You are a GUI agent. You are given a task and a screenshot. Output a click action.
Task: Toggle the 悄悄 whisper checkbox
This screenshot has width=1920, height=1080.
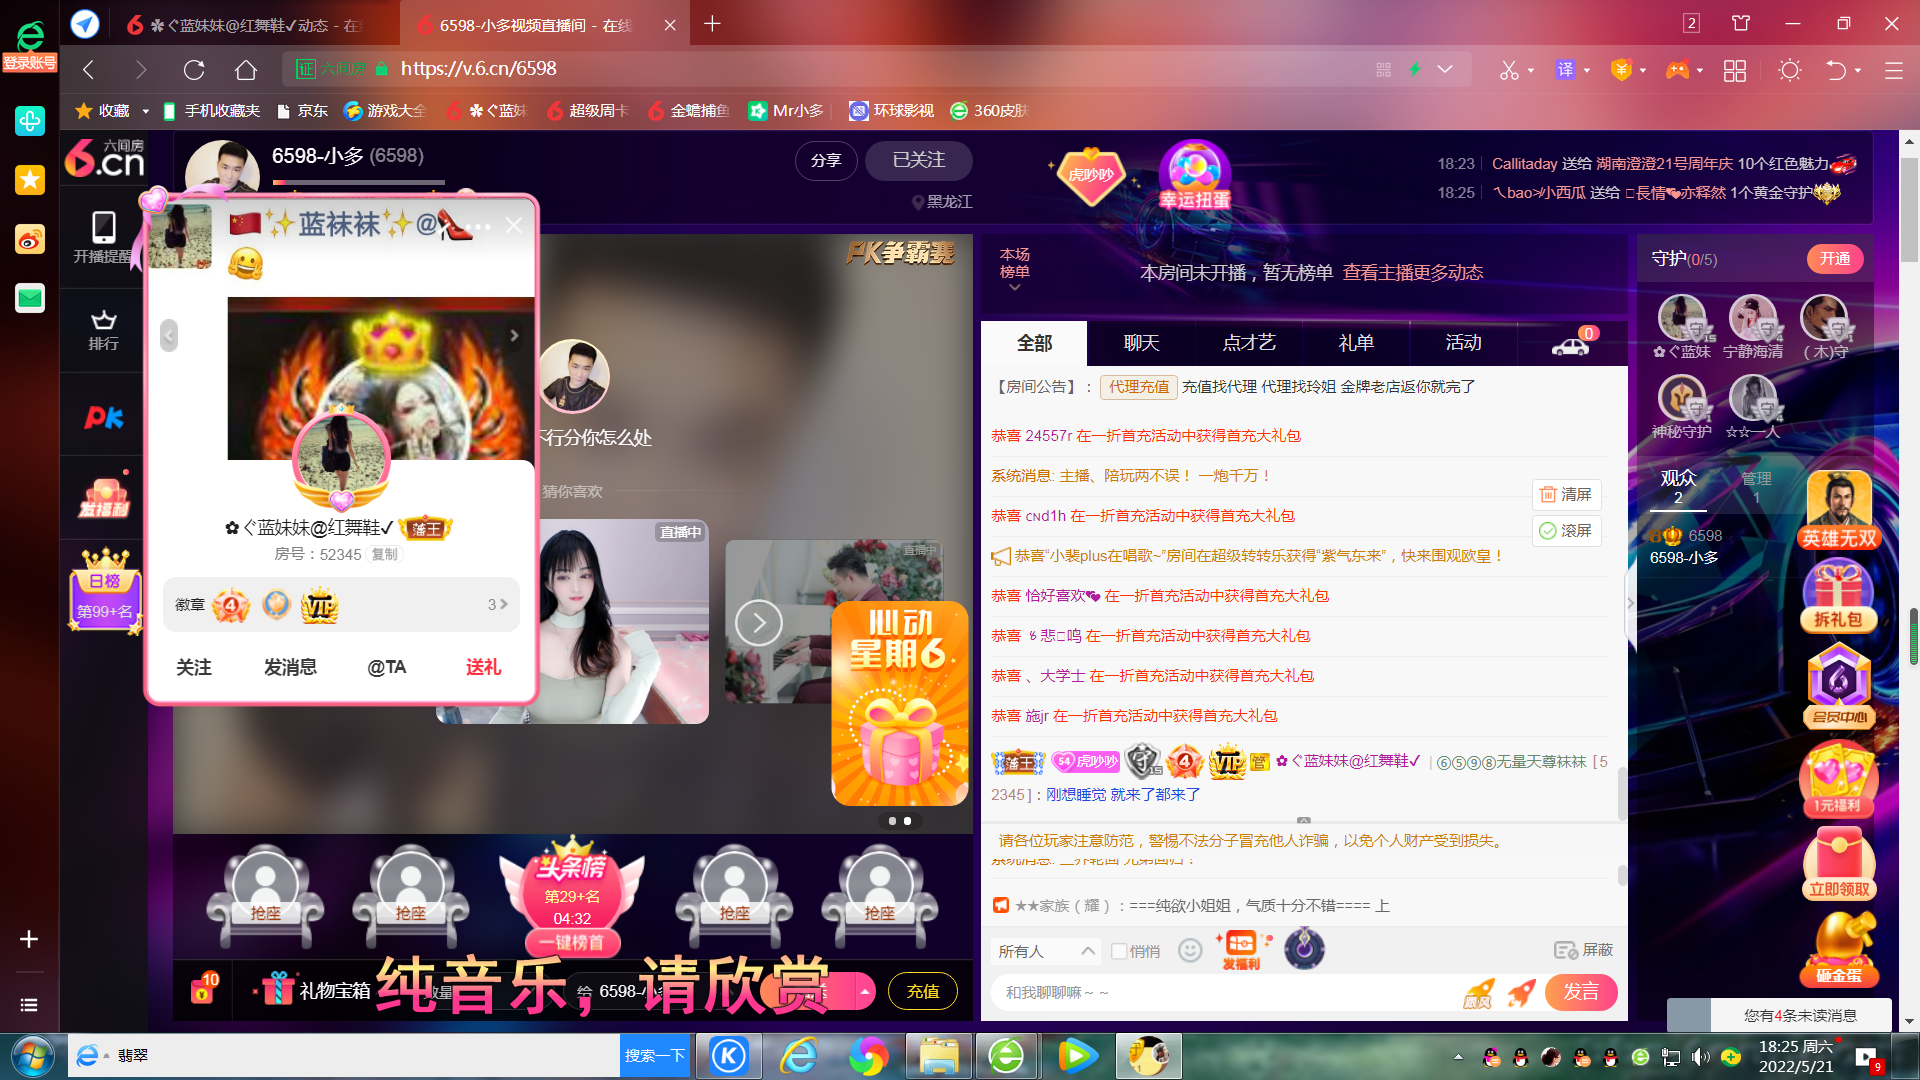click(x=1119, y=951)
